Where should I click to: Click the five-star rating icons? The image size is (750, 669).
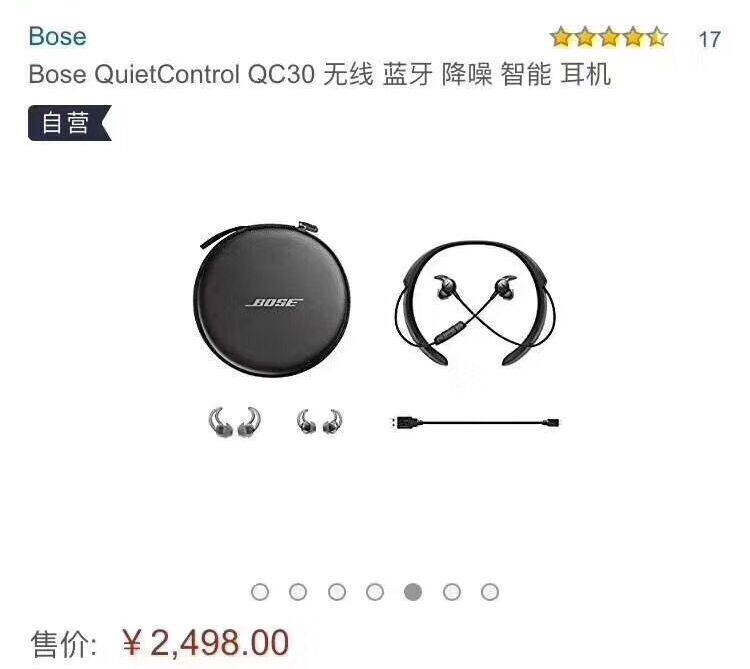pyautogui.click(x=609, y=37)
